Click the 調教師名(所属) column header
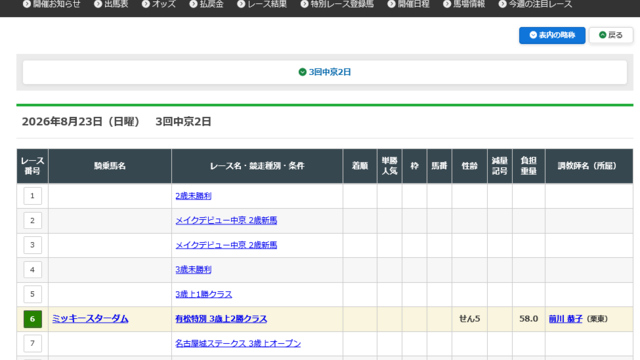Image resolution: width=640 pixels, height=360 pixels. tap(589, 166)
